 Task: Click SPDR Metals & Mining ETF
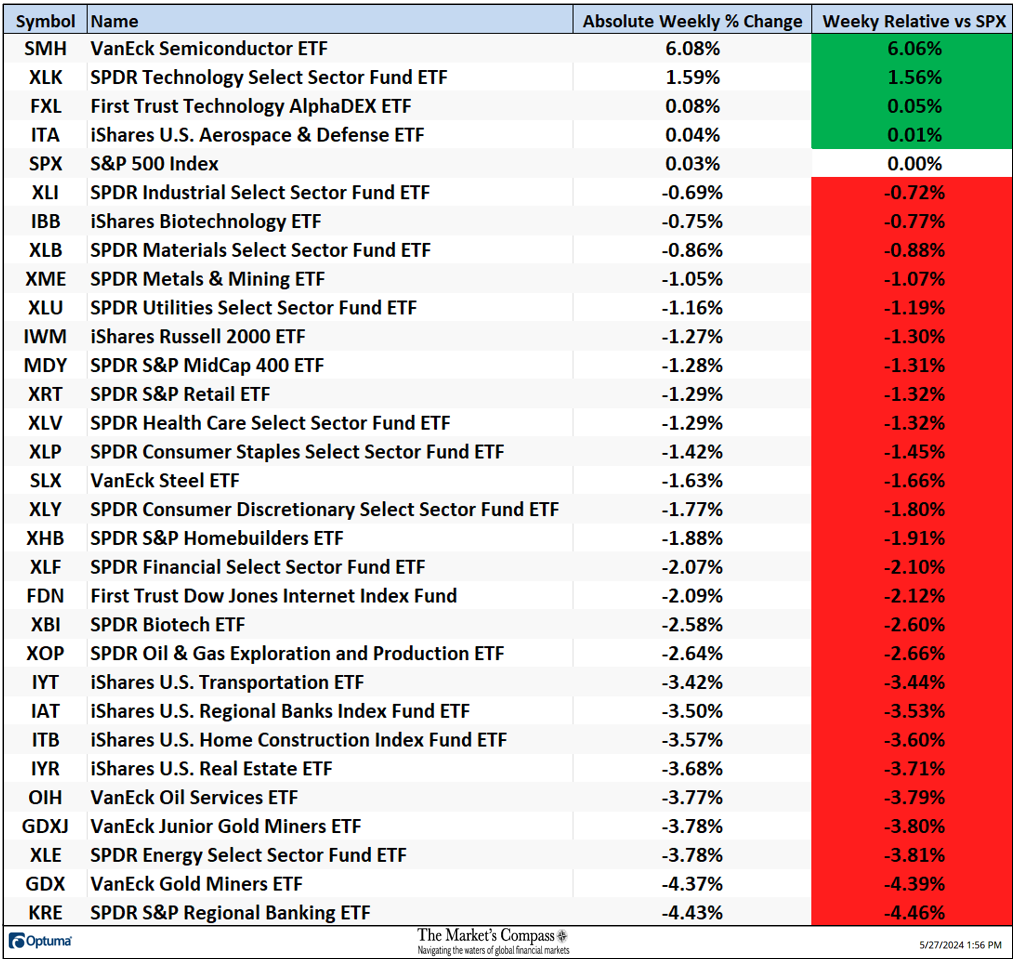click(207, 279)
